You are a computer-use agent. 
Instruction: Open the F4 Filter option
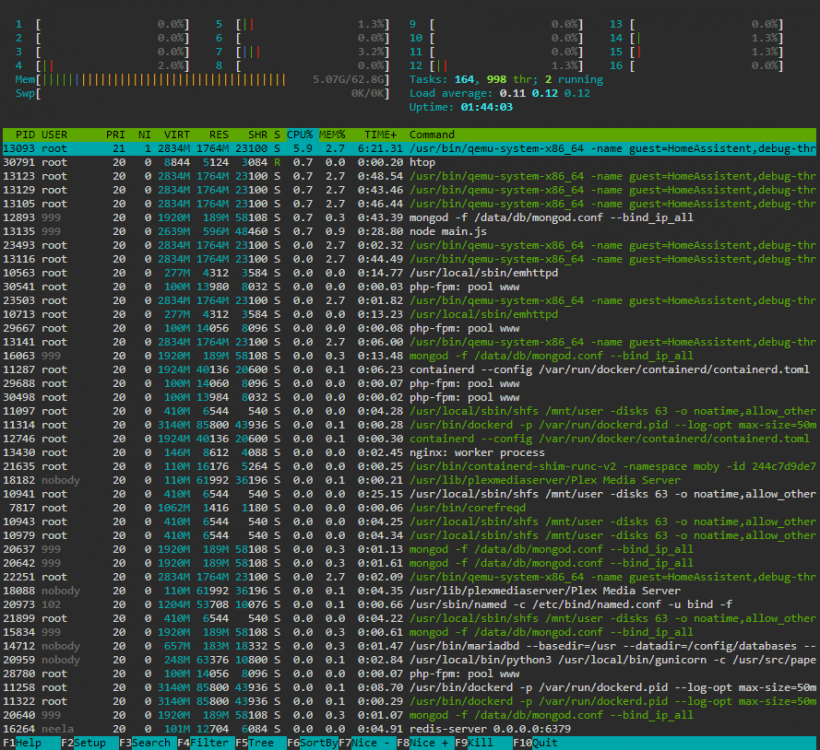(206, 743)
